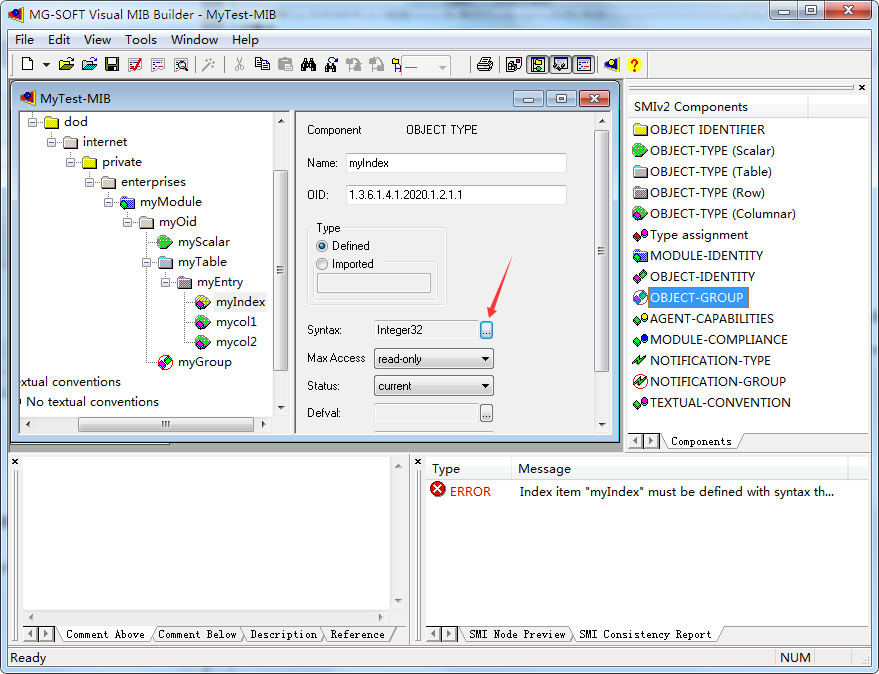Click the binoculars Find icon
Viewport: 879px width, 674px height.
point(308,65)
